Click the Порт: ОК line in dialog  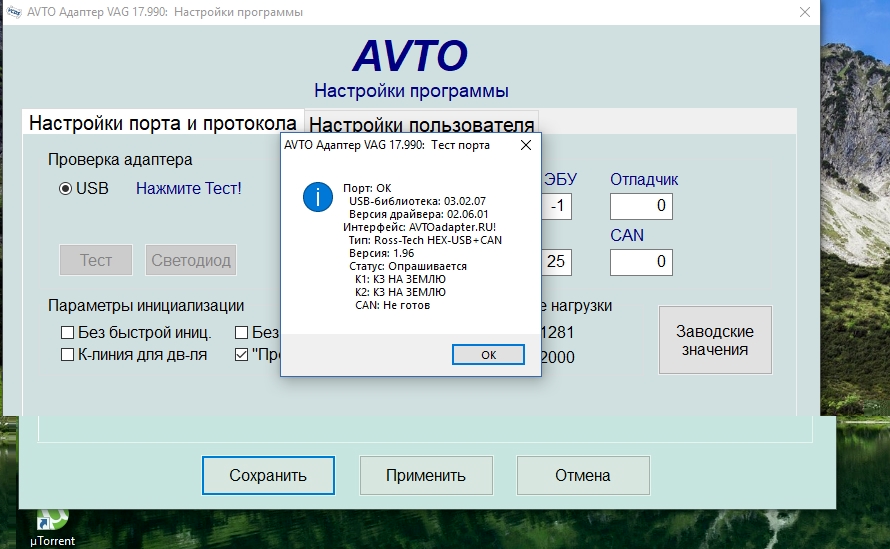click(367, 188)
